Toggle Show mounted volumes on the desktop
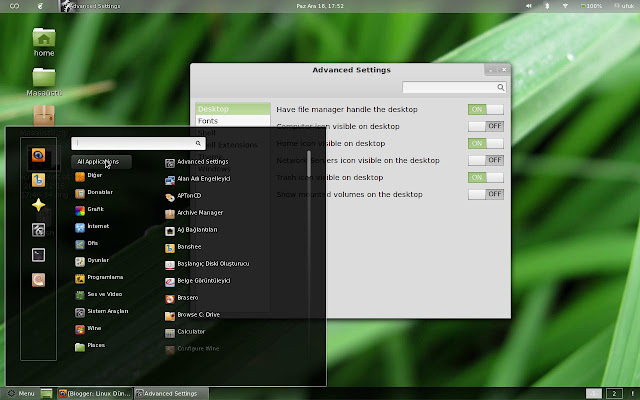This screenshot has width=640, height=400. [x=486, y=194]
